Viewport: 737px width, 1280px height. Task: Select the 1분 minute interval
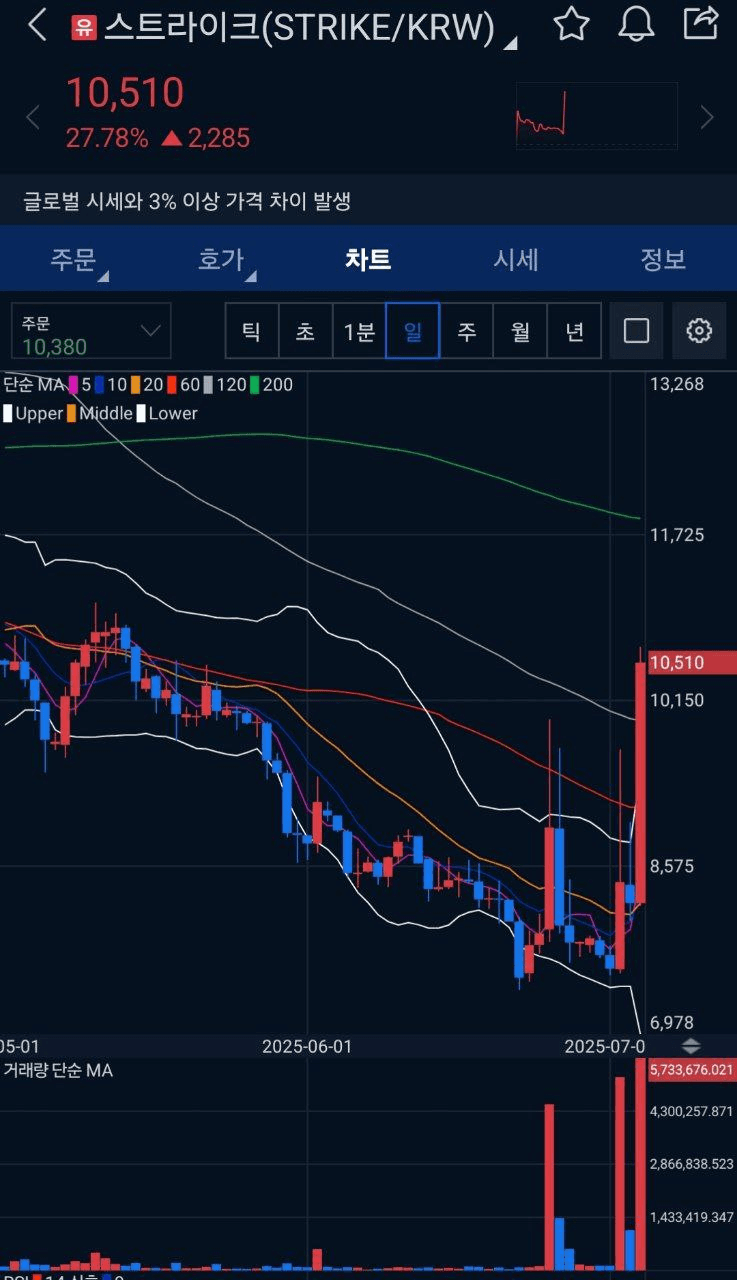359,331
